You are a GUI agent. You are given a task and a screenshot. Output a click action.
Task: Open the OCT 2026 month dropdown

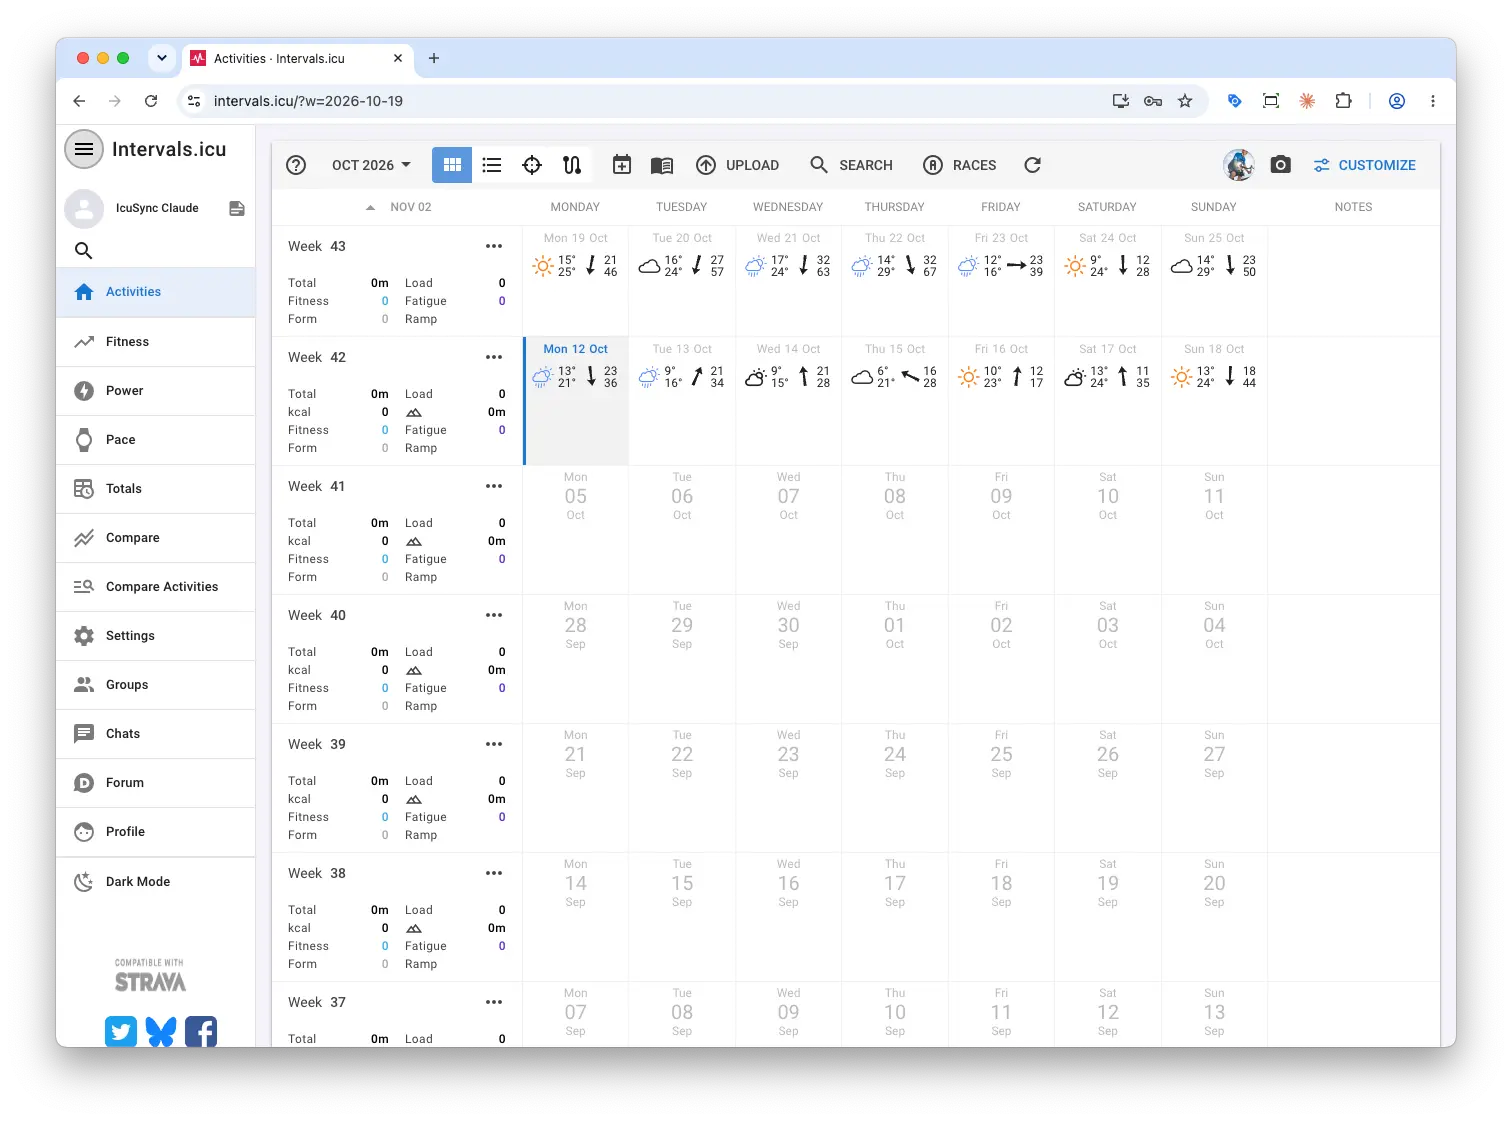pos(371,165)
